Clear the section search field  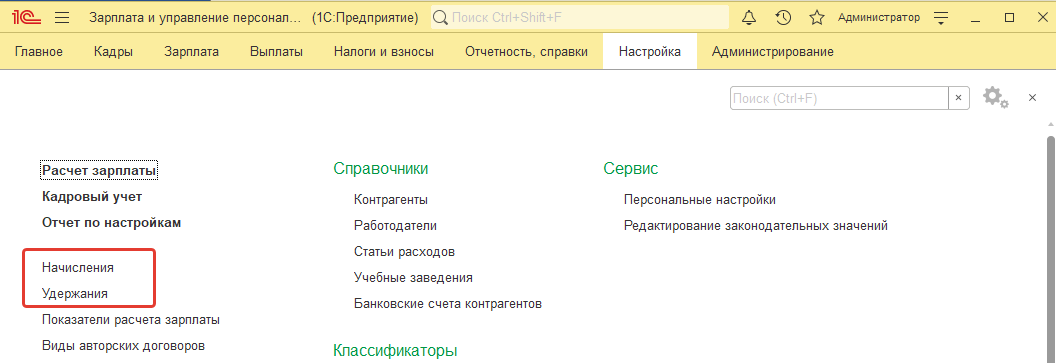tap(959, 98)
